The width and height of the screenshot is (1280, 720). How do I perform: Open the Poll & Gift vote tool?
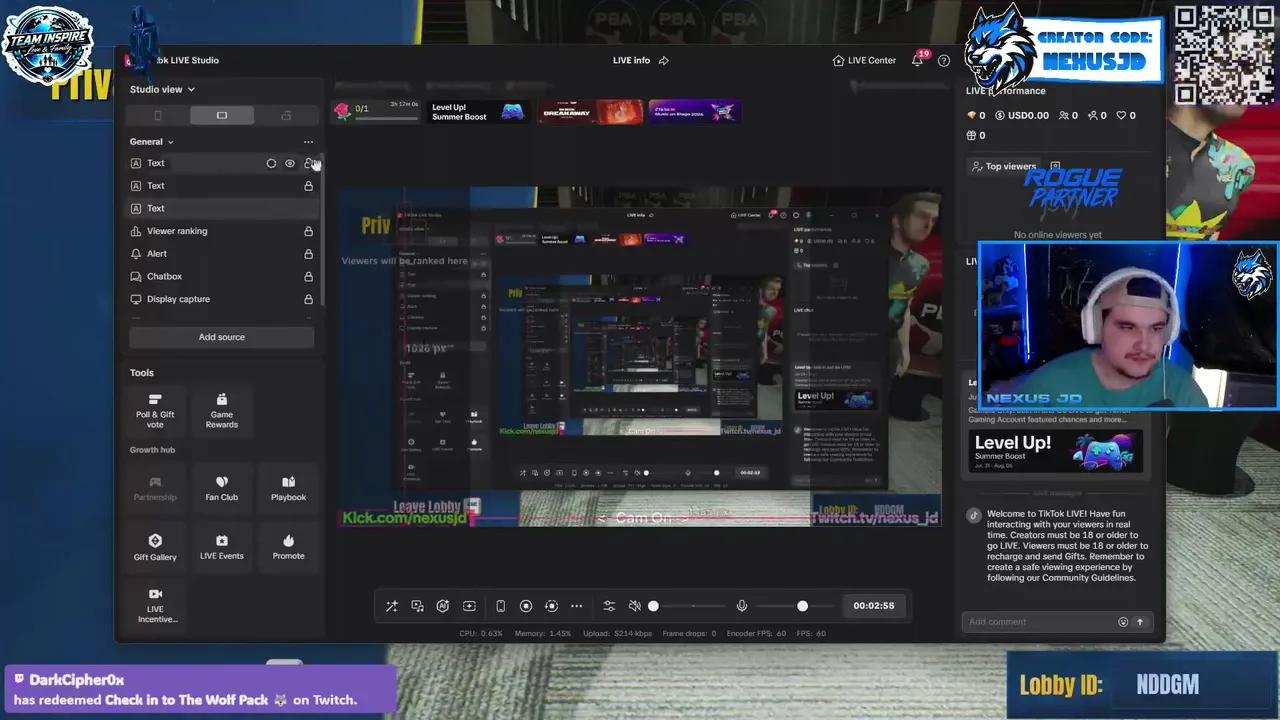155,411
